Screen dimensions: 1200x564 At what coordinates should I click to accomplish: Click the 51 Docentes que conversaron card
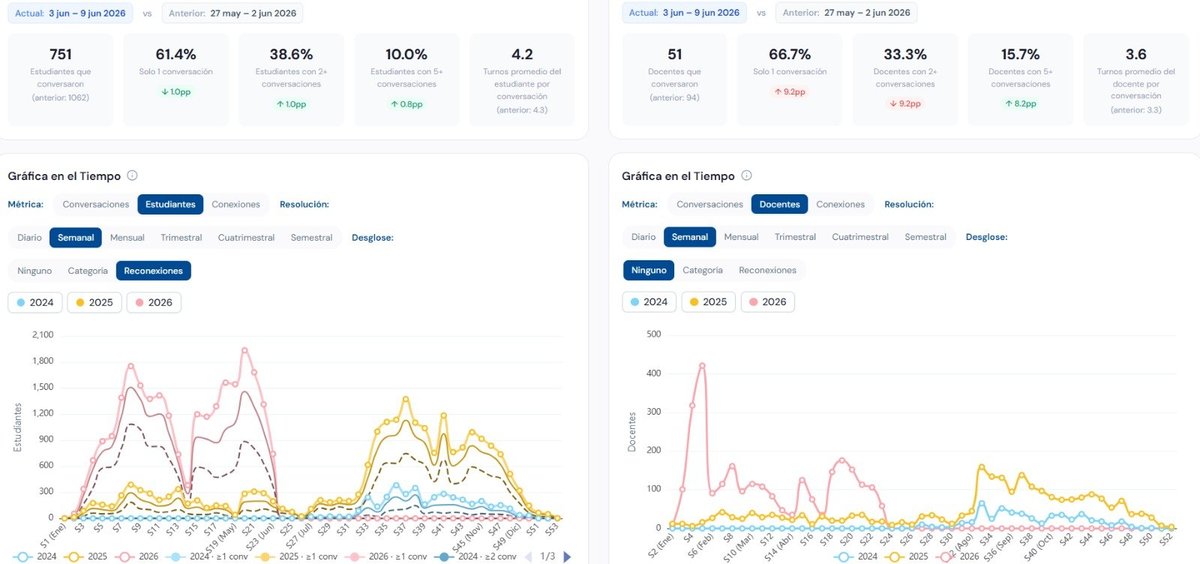pyautogui.click(x=674, y=79)
